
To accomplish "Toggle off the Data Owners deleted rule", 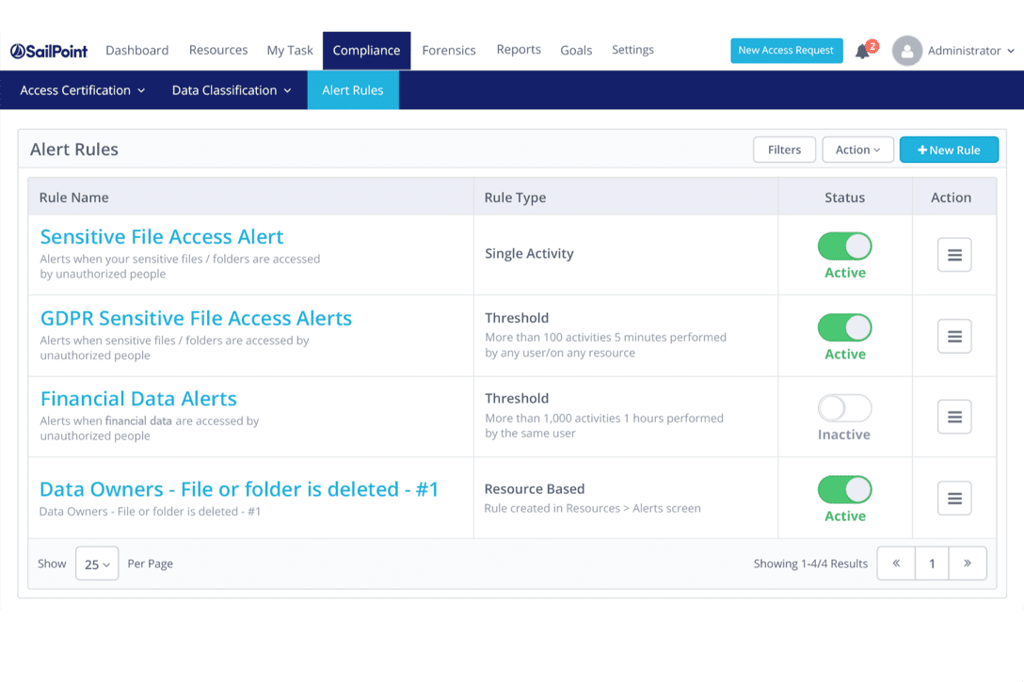I will pos(844,489).
